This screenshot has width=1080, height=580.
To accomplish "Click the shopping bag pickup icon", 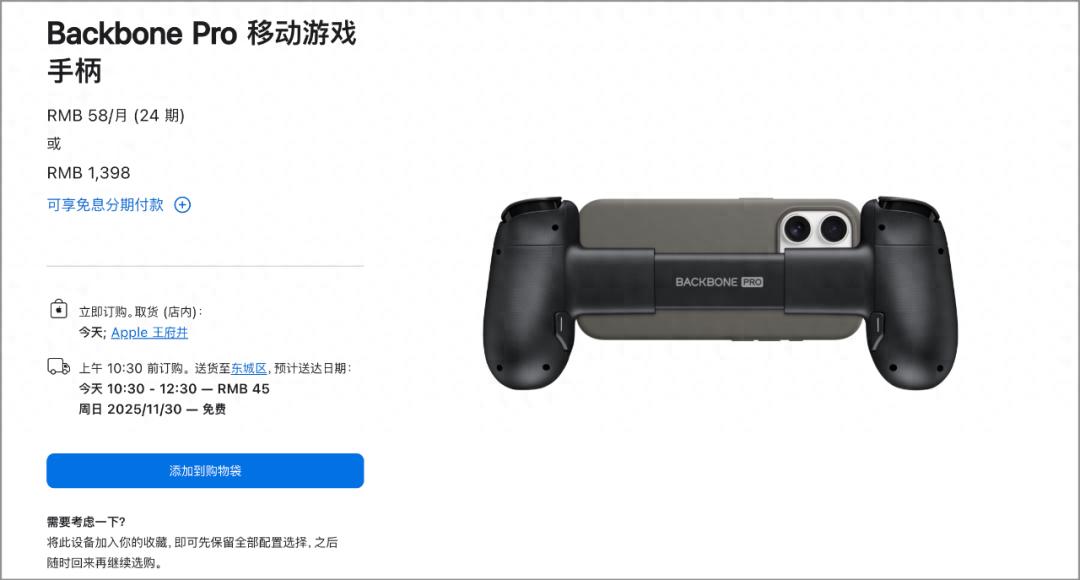I will coord(59,309).
